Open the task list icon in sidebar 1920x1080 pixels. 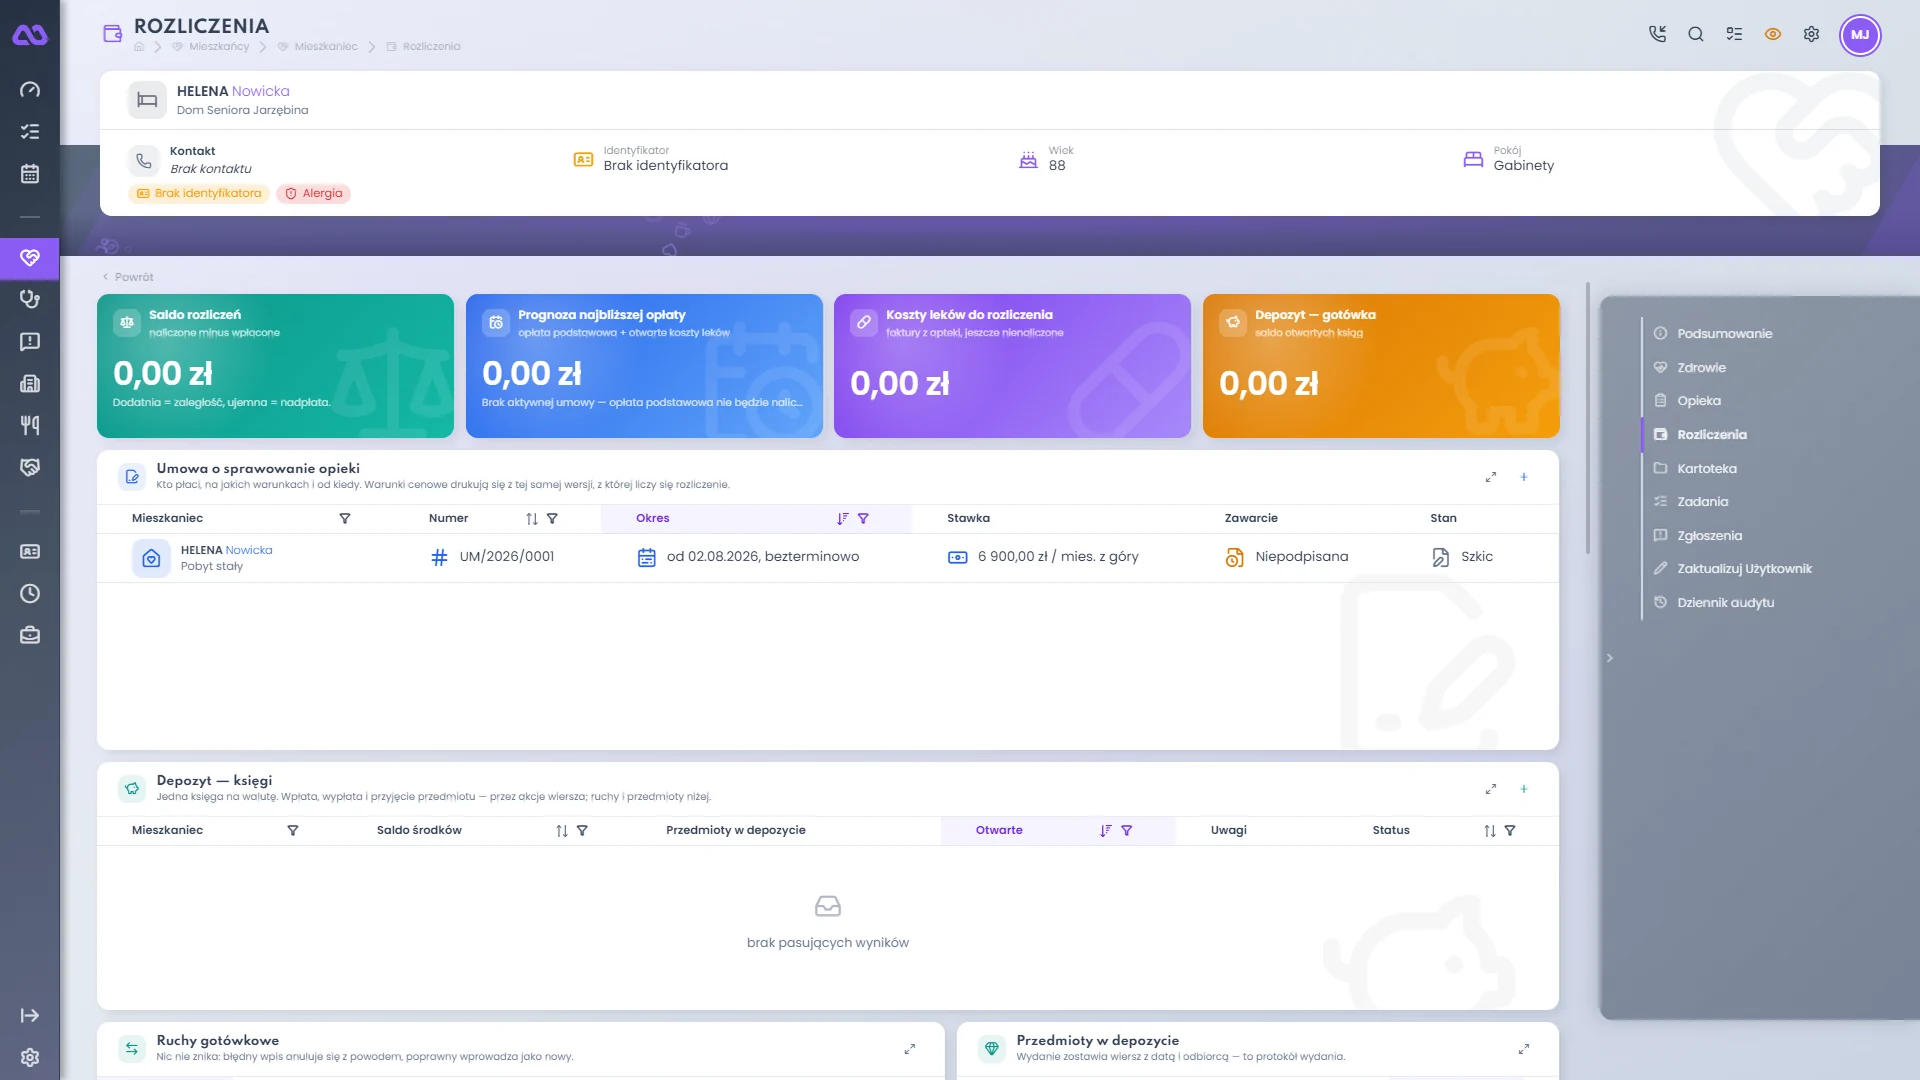[30, 132]
